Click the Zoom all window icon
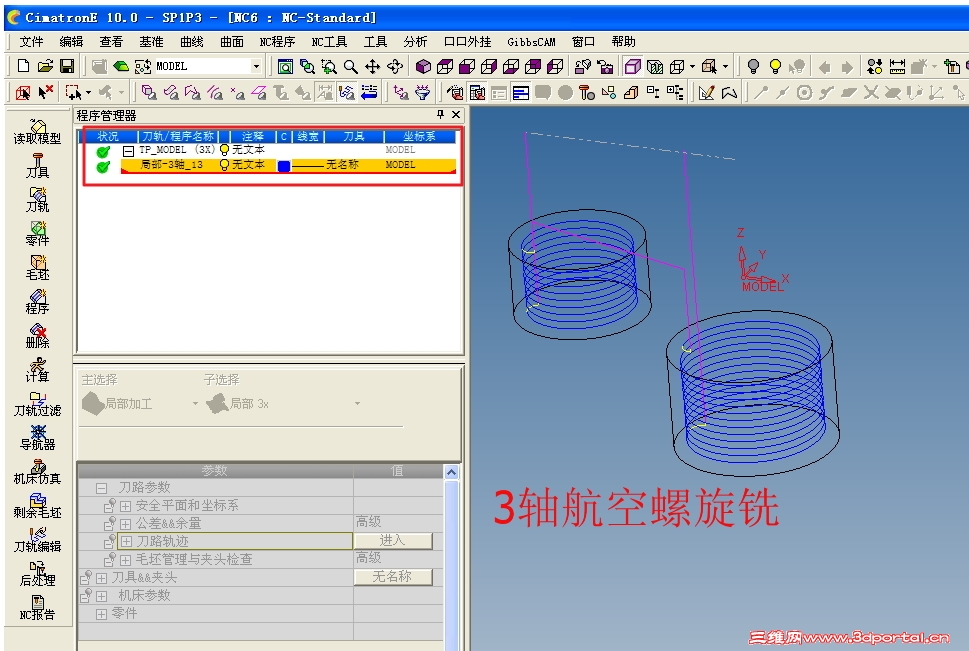Image resolution: width=969 pixels, height=651 pixels. [x=285, y=66]
